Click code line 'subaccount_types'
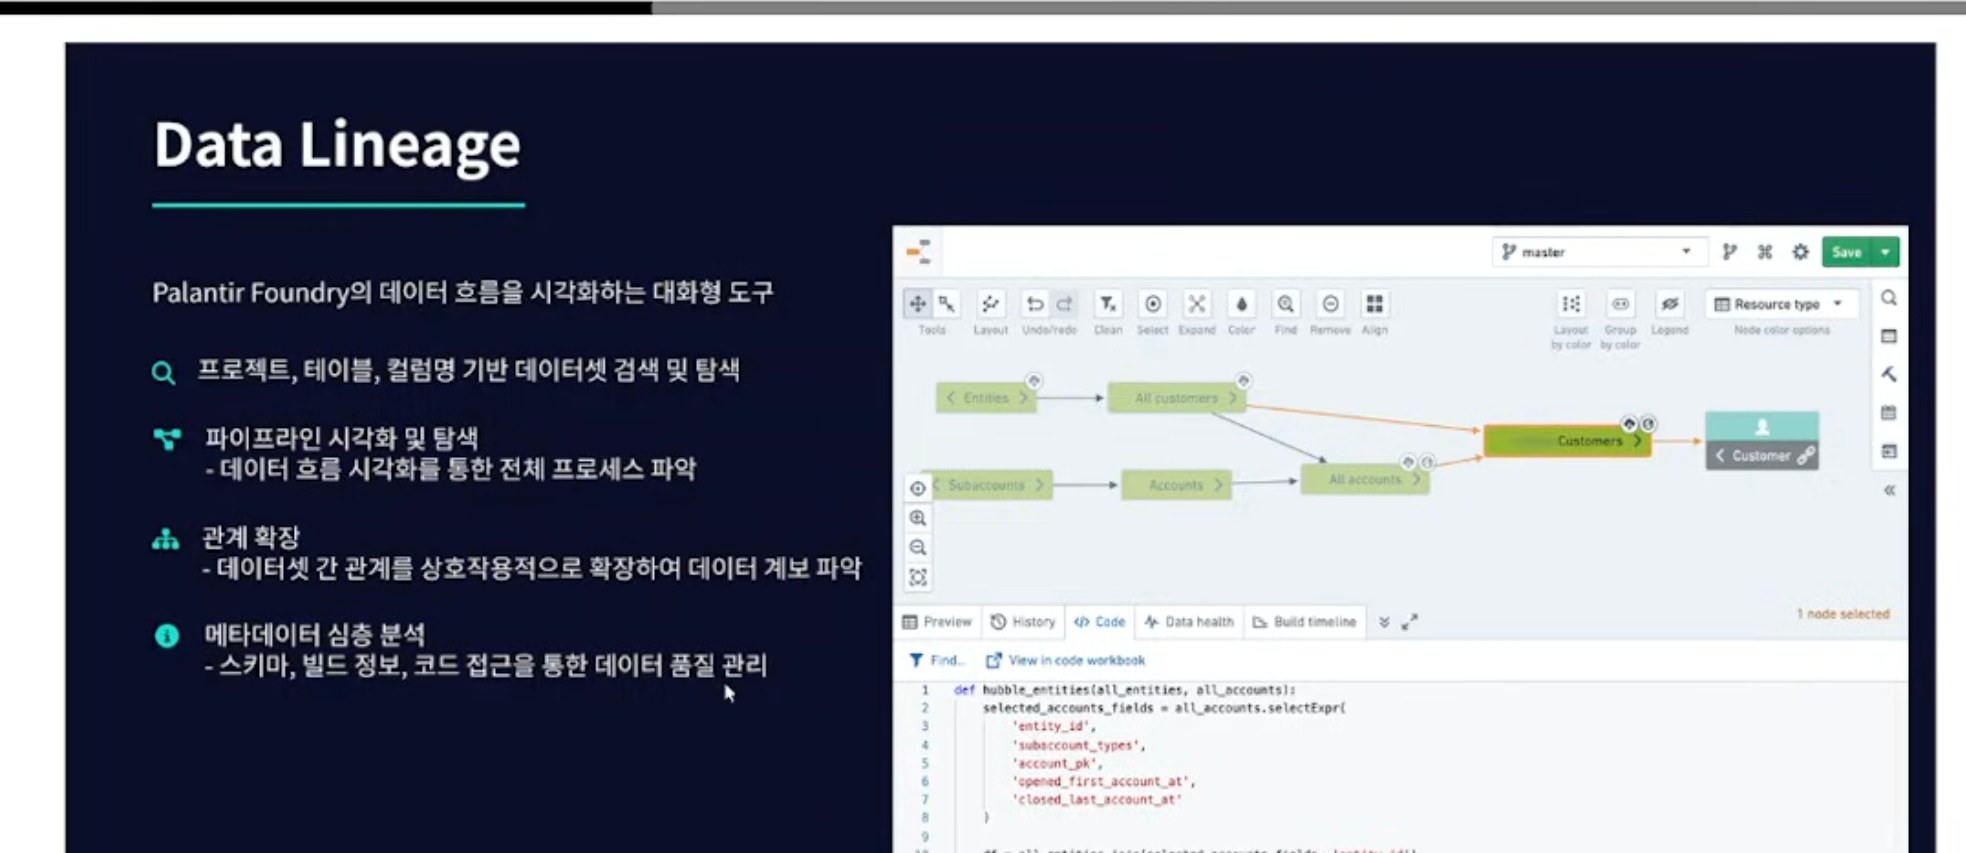Screen dimensions: 1966x853 tap(1079, 745)
